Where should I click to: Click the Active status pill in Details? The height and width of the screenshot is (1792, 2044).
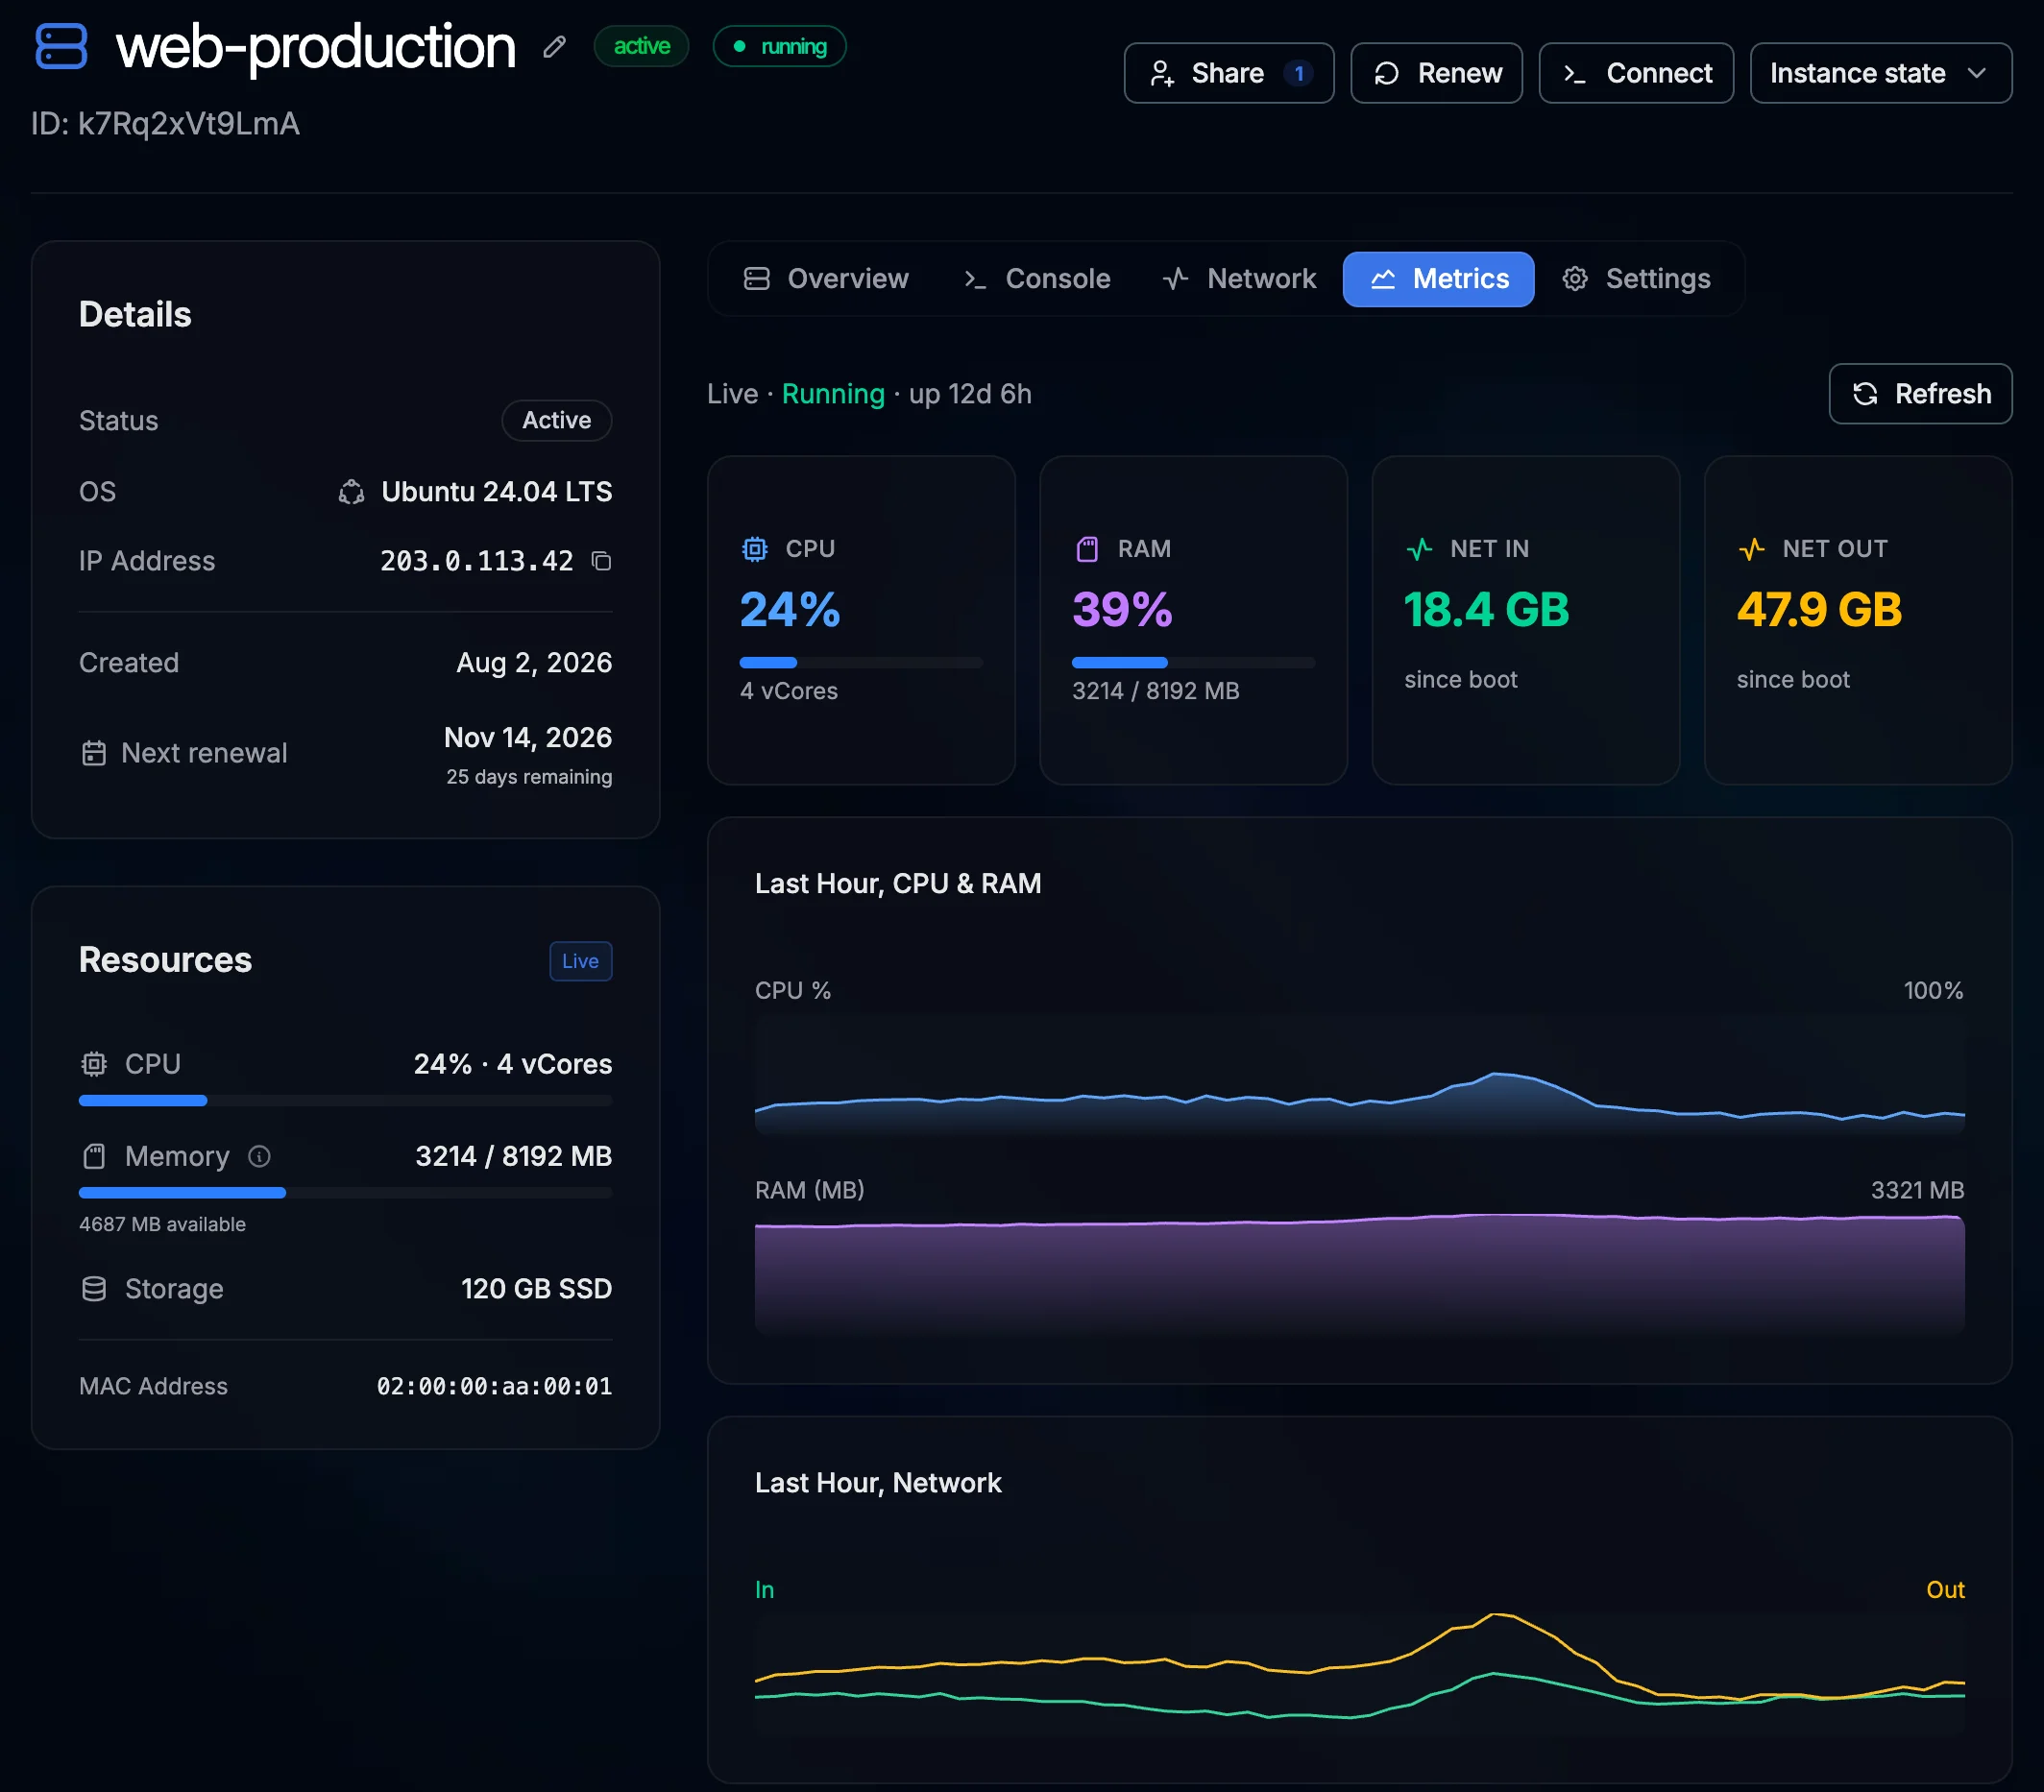[556, 421]
